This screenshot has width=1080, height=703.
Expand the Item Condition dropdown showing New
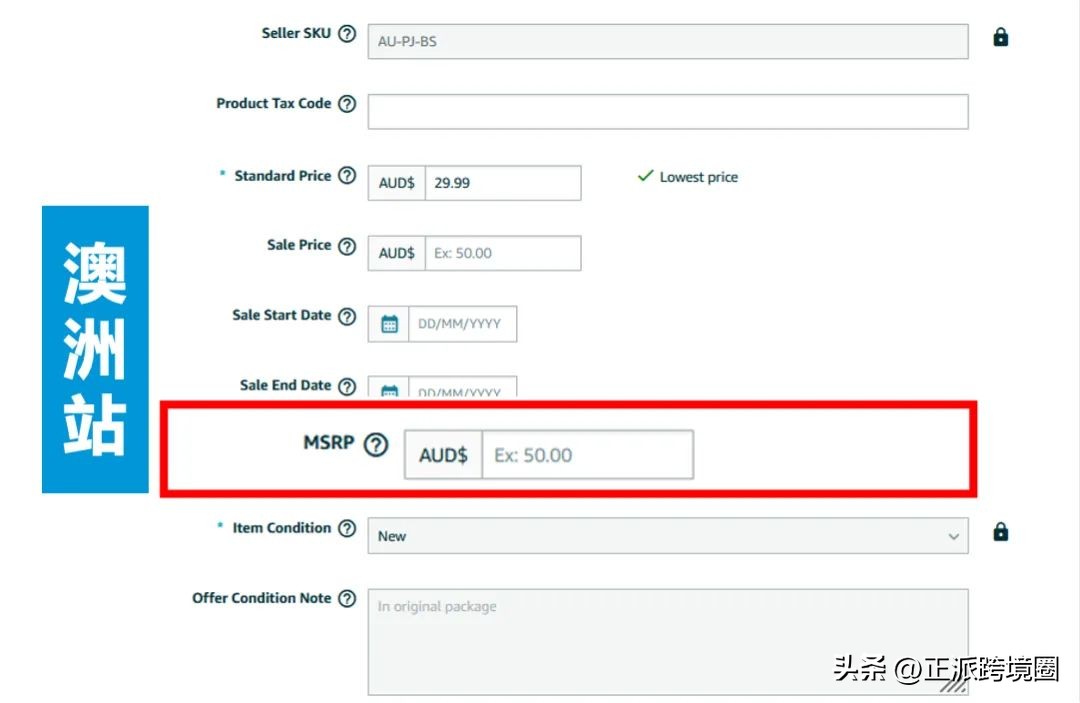(667, 536)
